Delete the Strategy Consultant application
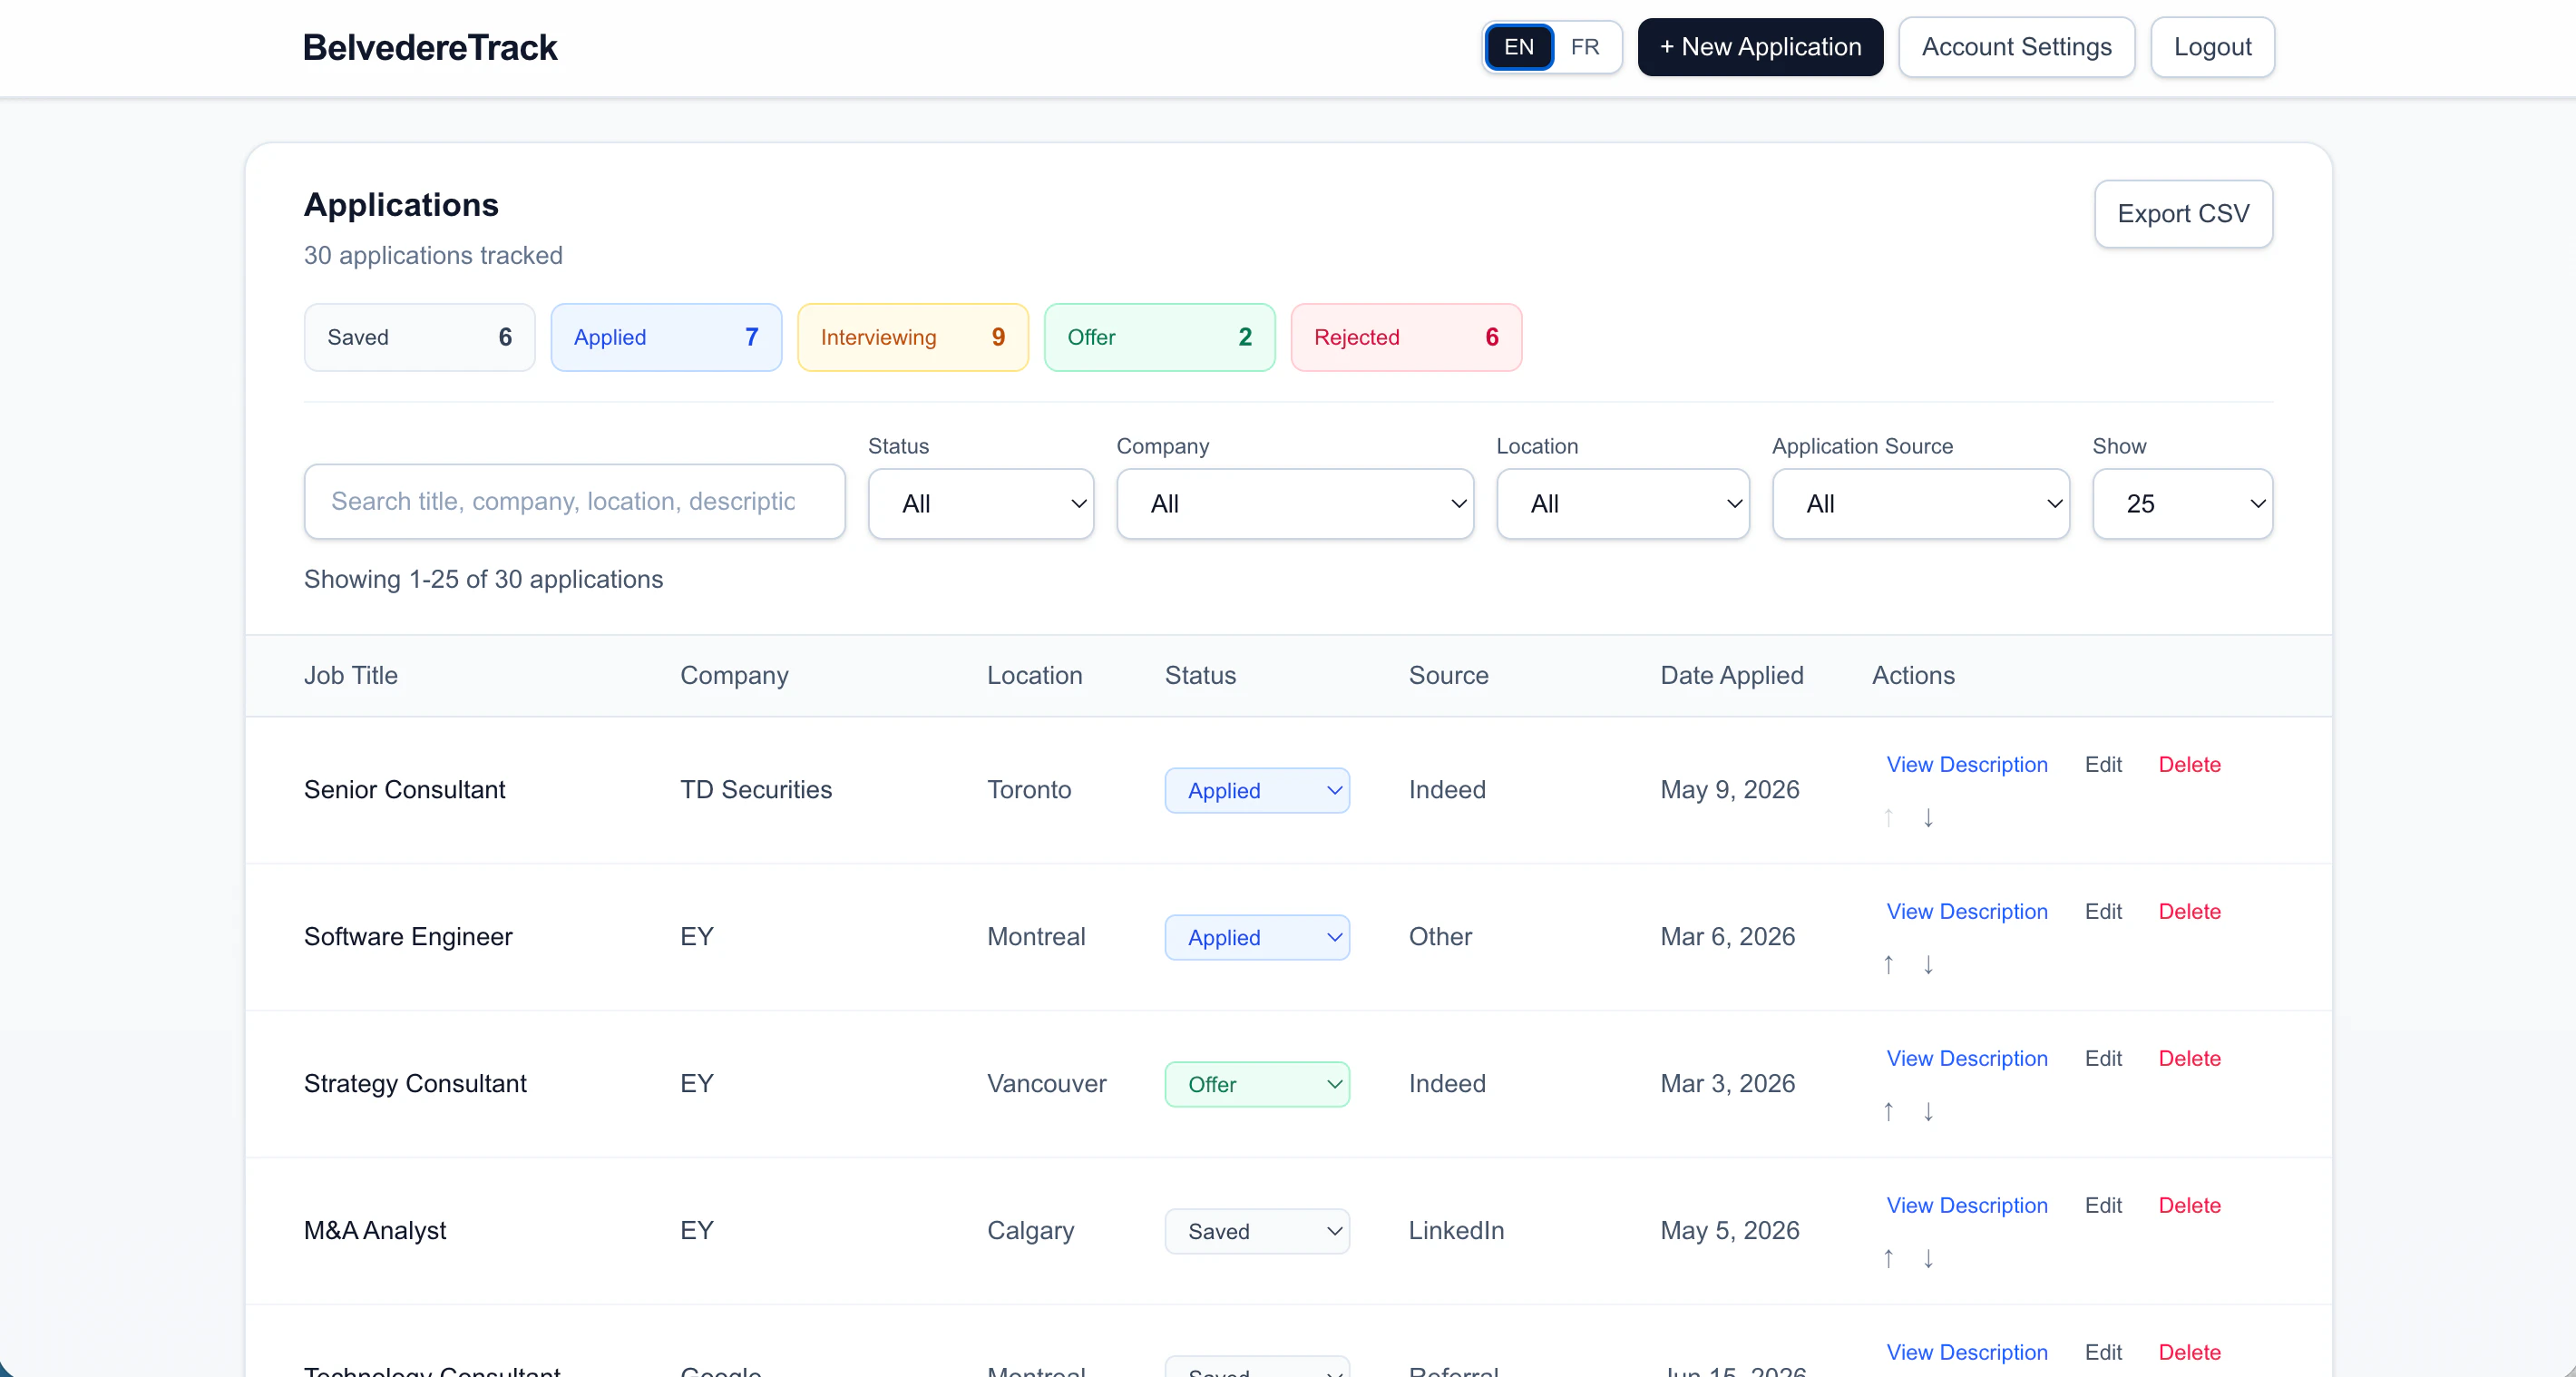The image size is (2576, 1377). [2189, 1059]
